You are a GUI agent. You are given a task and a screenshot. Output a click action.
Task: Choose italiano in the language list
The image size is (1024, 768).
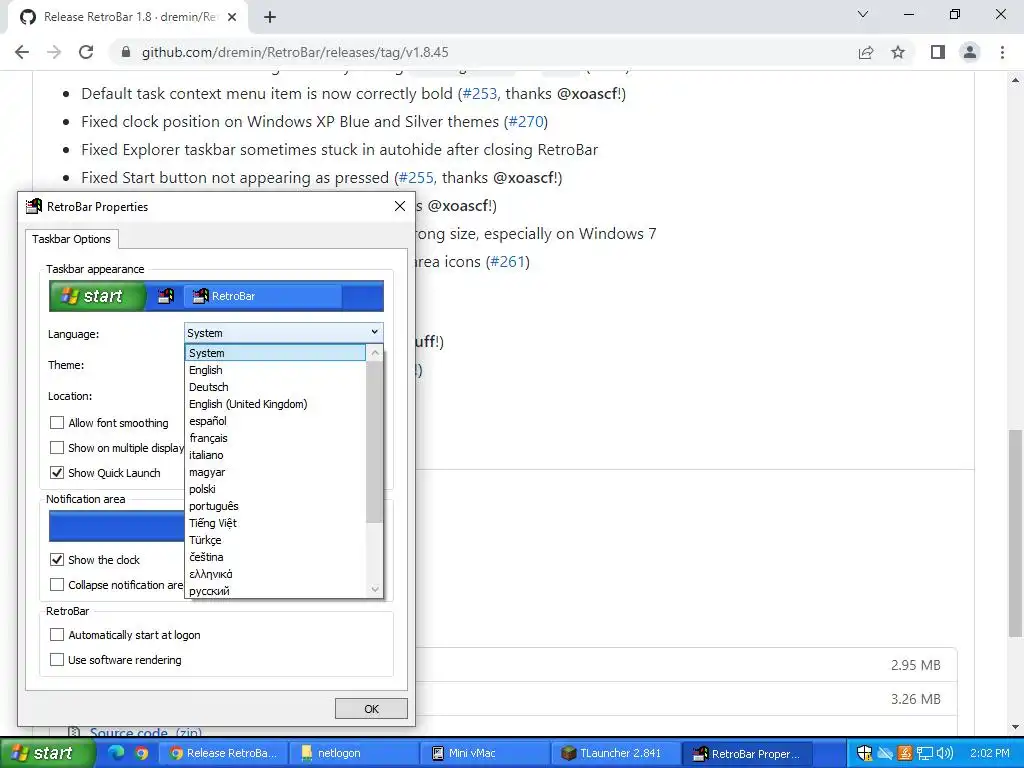point(275,455)
